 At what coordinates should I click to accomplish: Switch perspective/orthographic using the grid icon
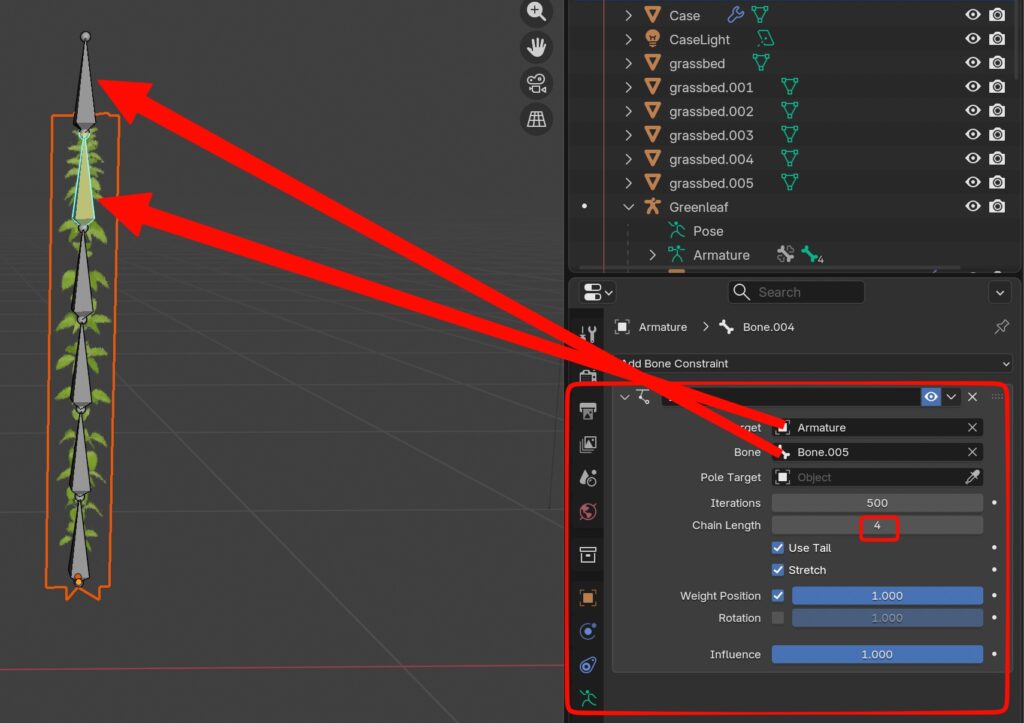537,119
